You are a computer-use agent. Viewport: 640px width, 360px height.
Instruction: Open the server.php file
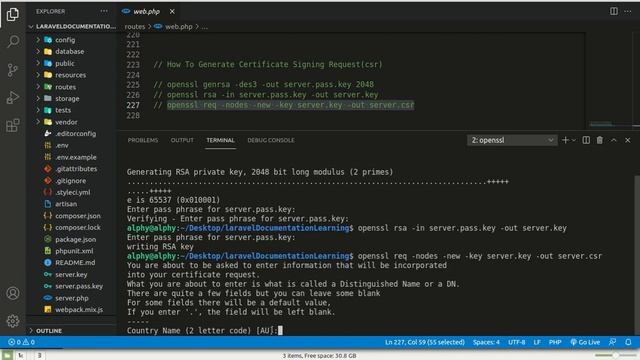coord(72,298)
